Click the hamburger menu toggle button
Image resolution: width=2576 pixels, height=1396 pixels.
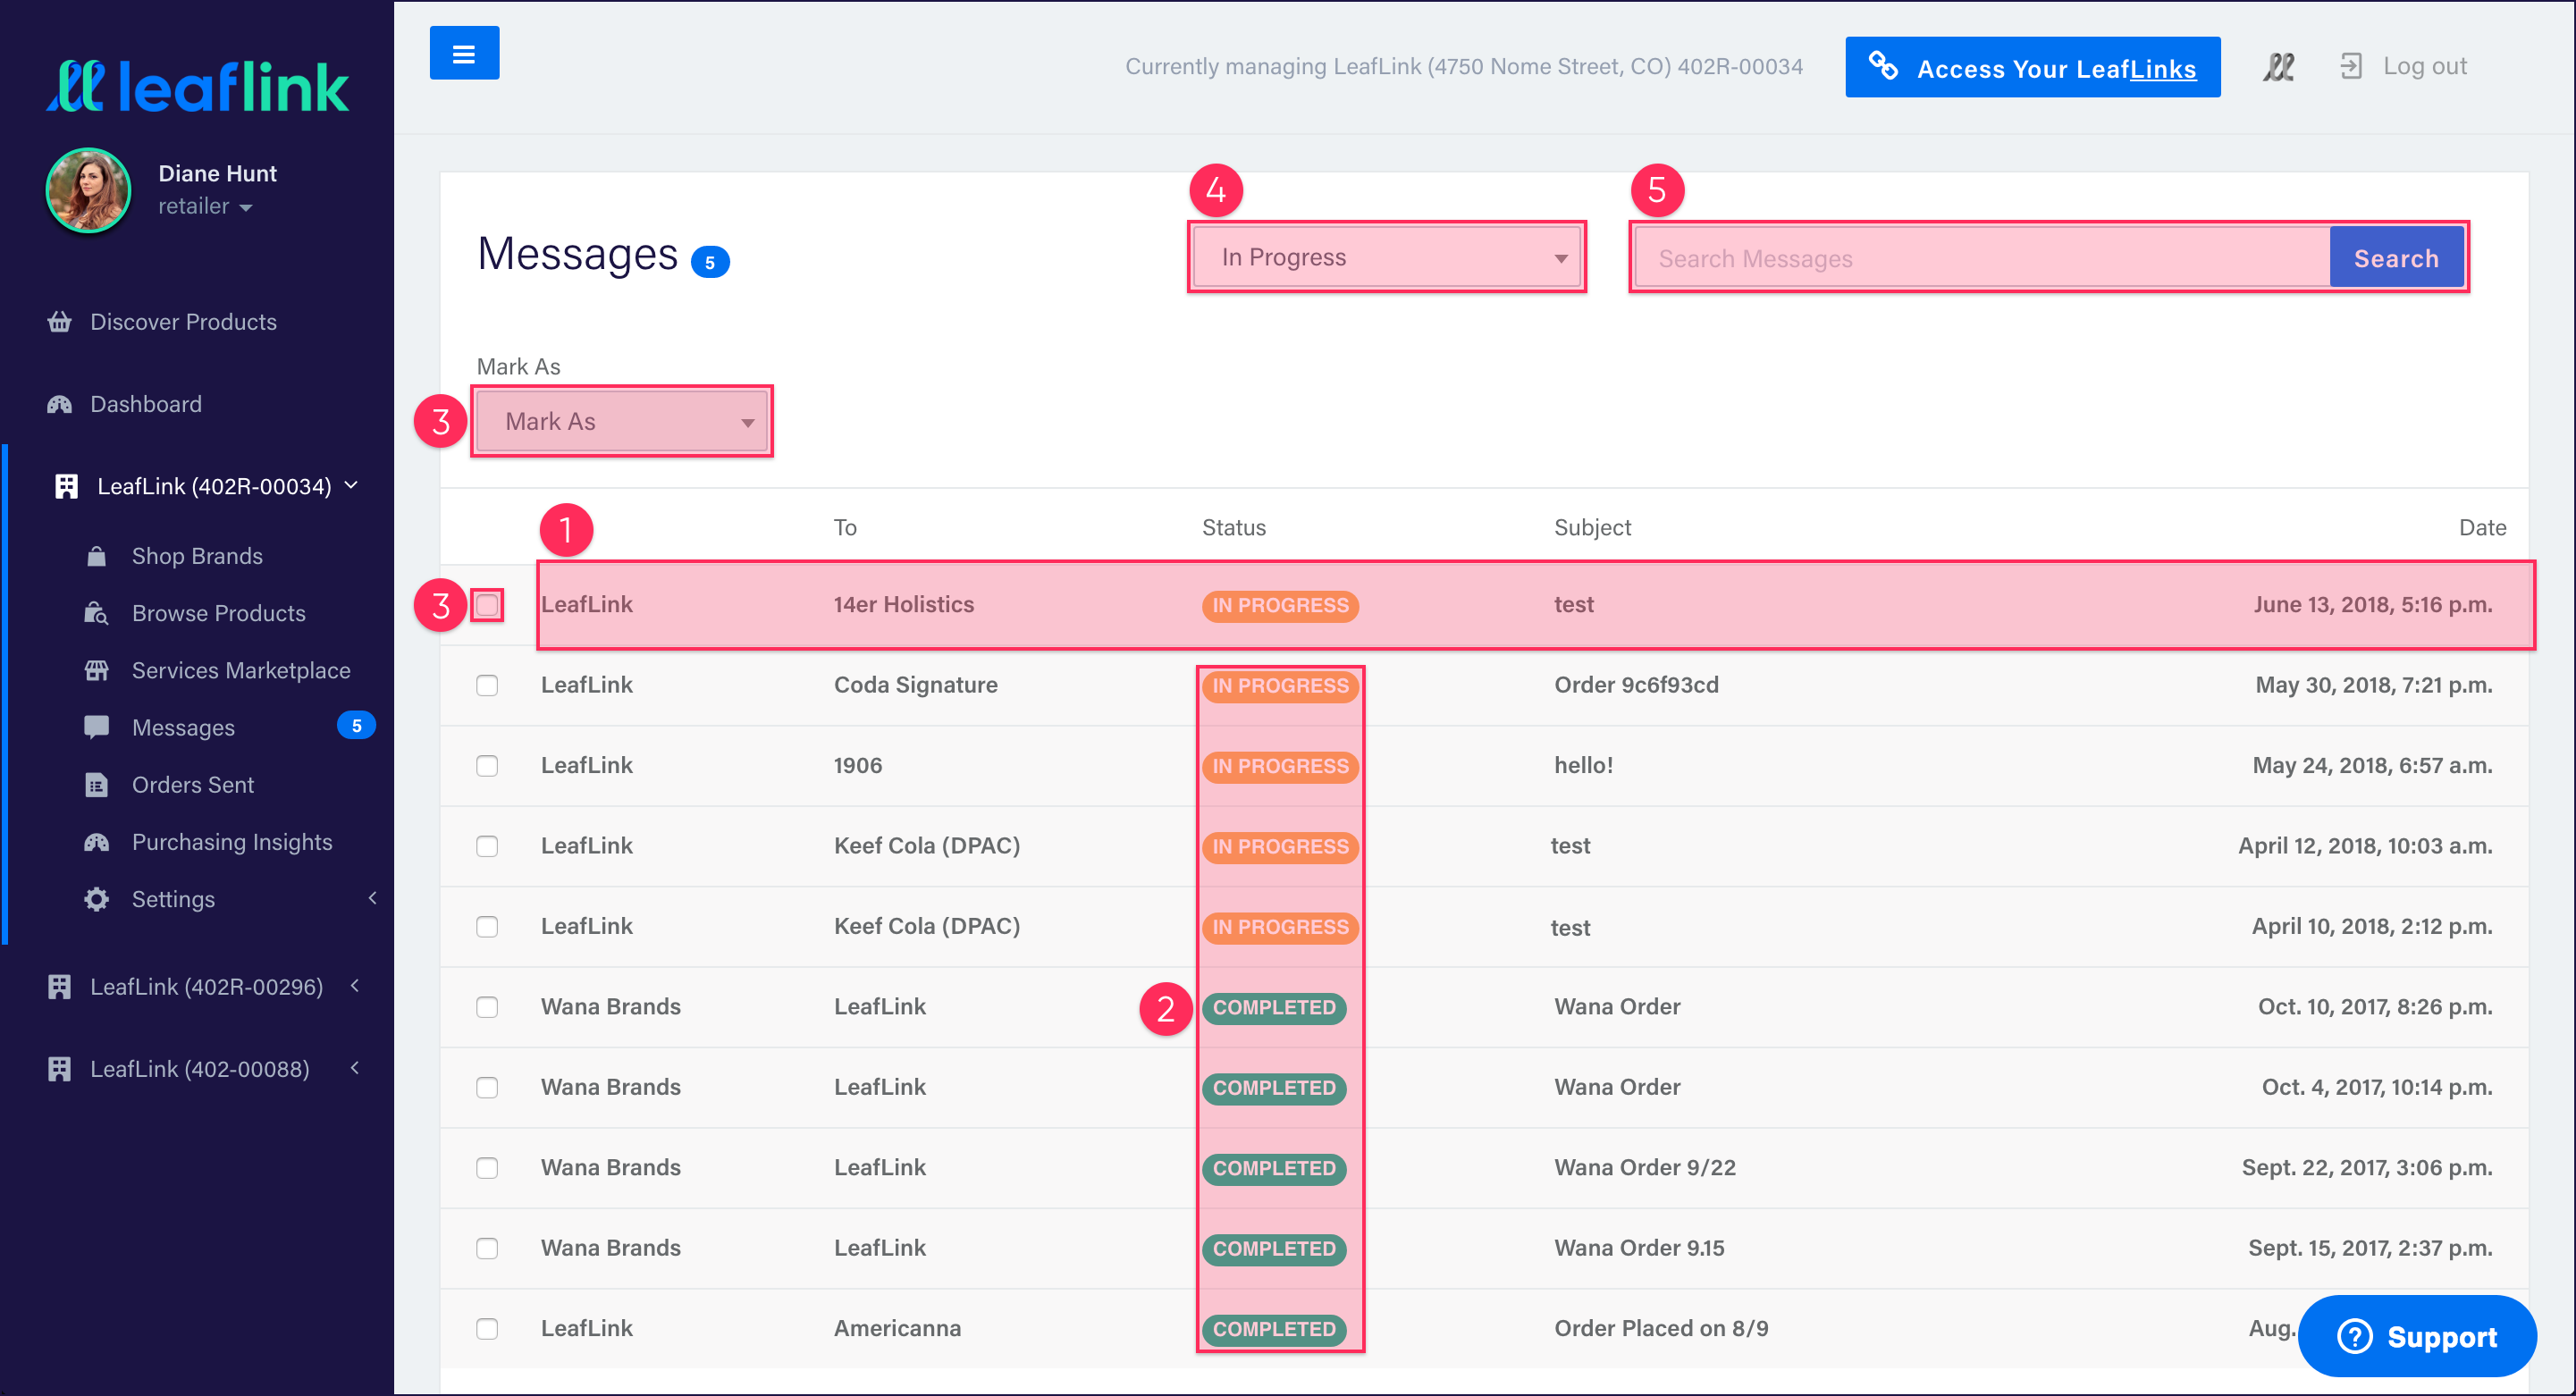(x=464, y=54)
